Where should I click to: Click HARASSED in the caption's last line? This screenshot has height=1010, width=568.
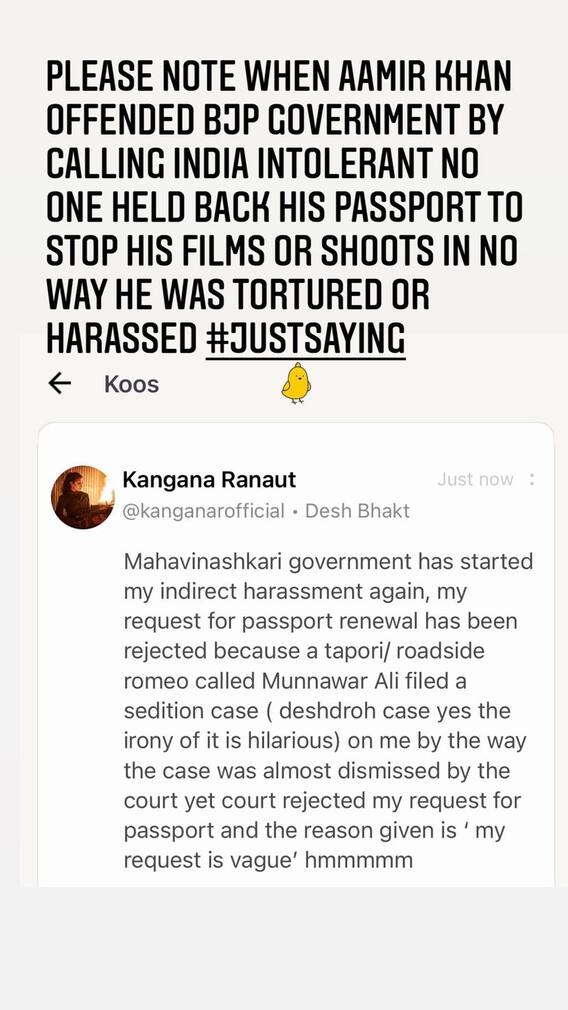(x=121, y=338)
